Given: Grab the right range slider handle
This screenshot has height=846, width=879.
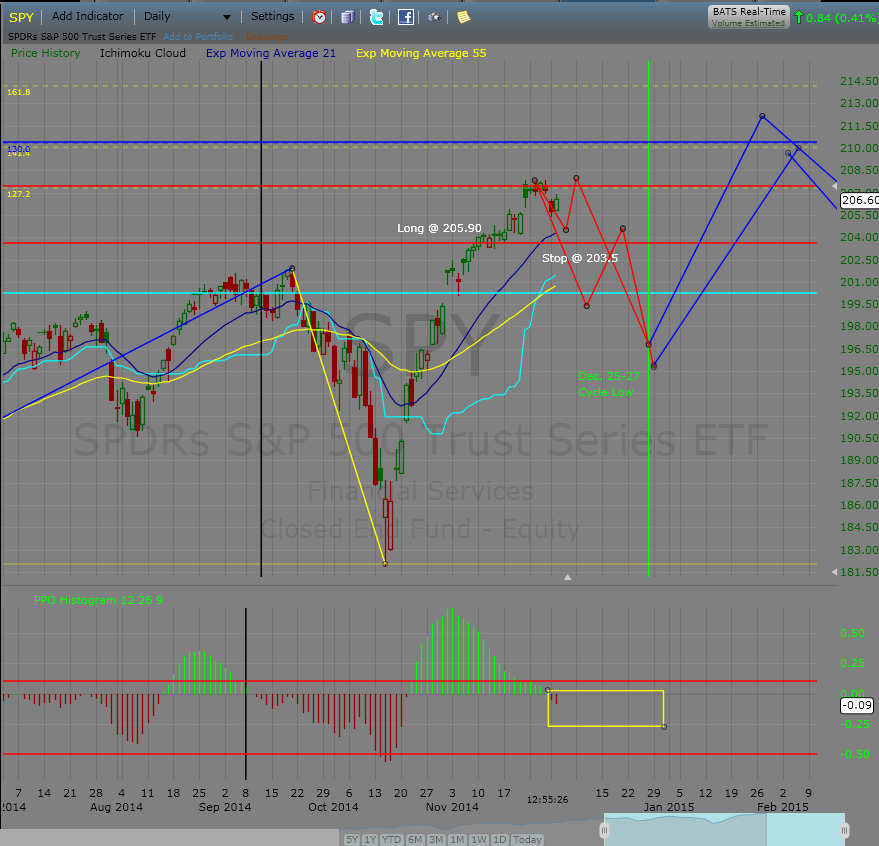Looking at the screenshot, I should (845, 830).
